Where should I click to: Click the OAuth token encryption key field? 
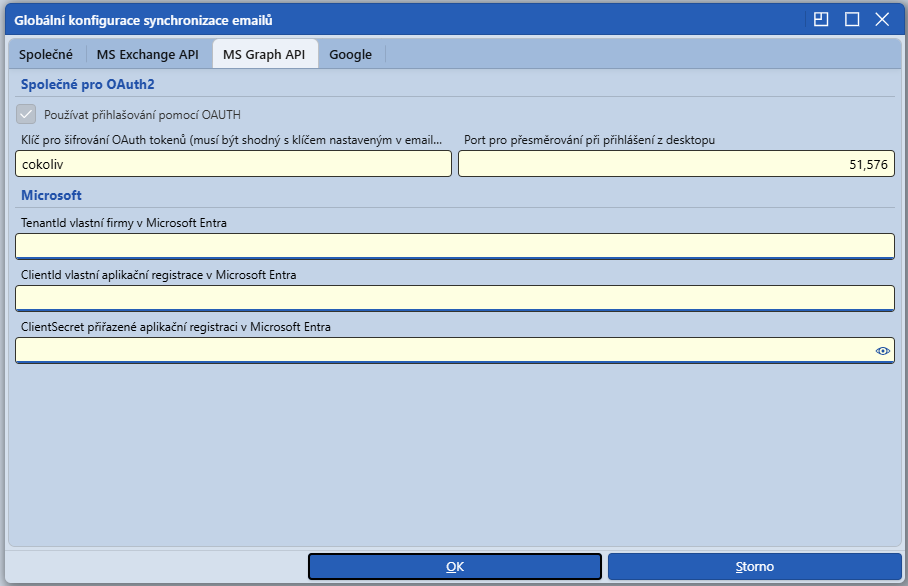pyautogui.click(x=233, y=164)
